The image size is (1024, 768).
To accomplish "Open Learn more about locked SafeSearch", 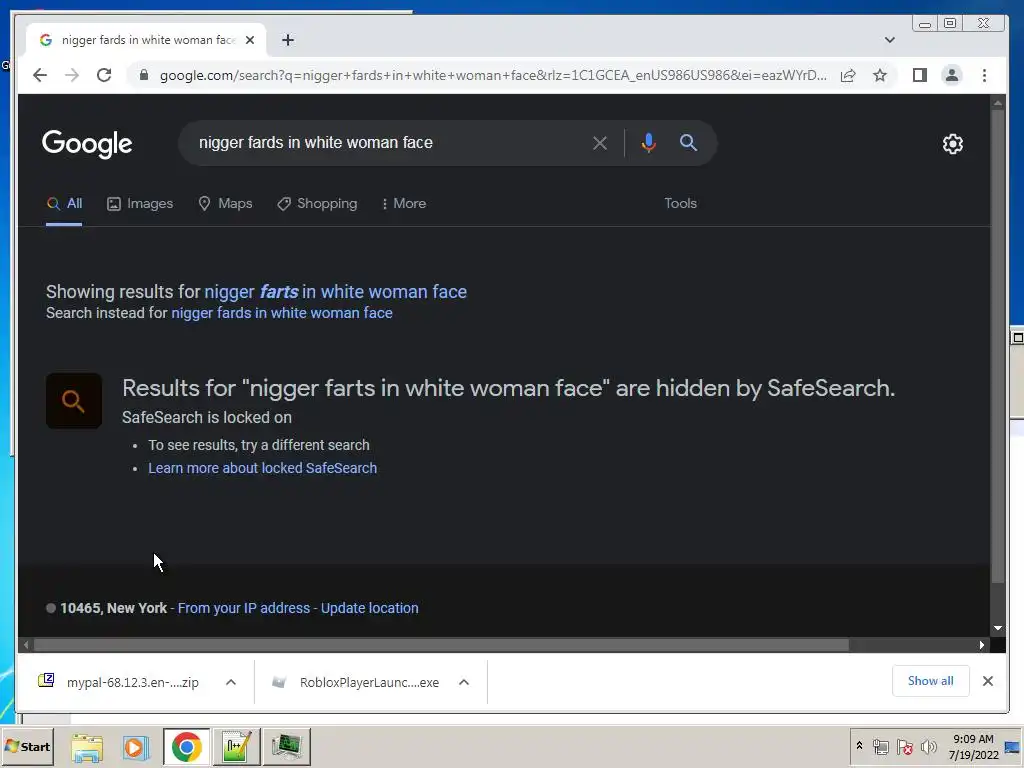I will (x=263, y=468).
